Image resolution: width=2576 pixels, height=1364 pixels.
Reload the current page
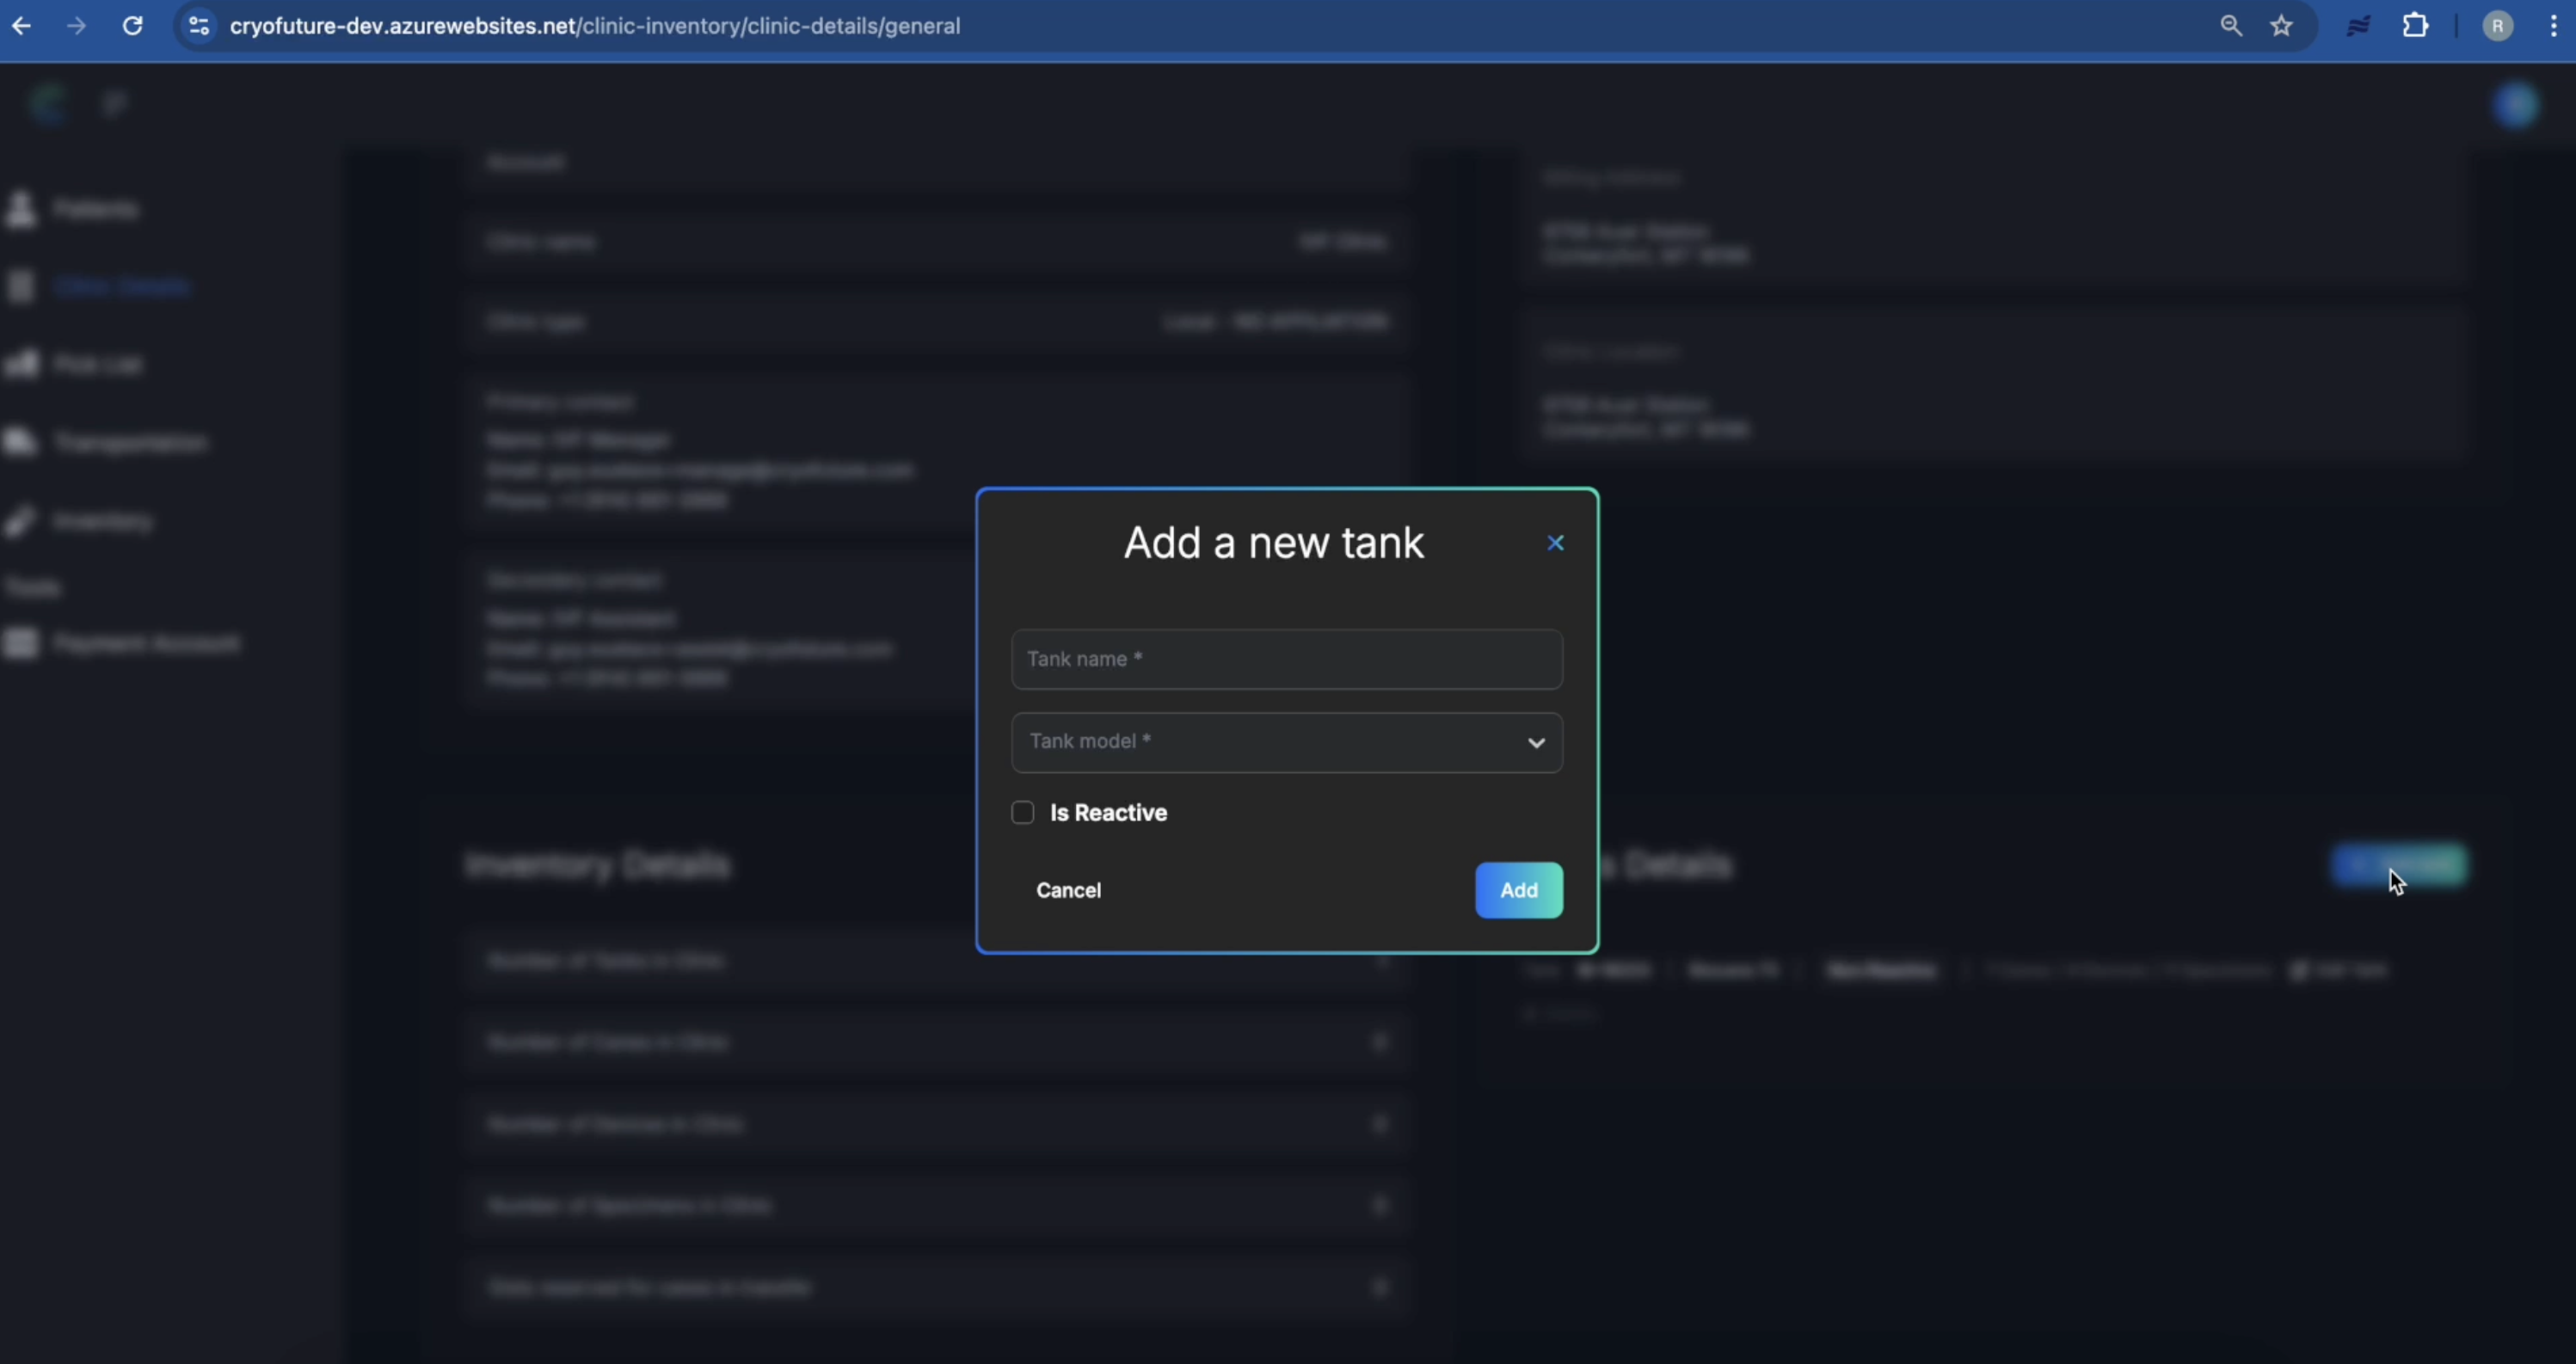[x=132, y=26]
